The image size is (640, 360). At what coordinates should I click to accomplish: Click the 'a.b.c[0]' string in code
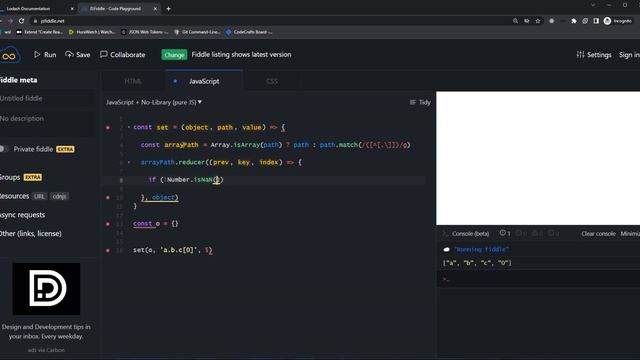click(179, 250)
